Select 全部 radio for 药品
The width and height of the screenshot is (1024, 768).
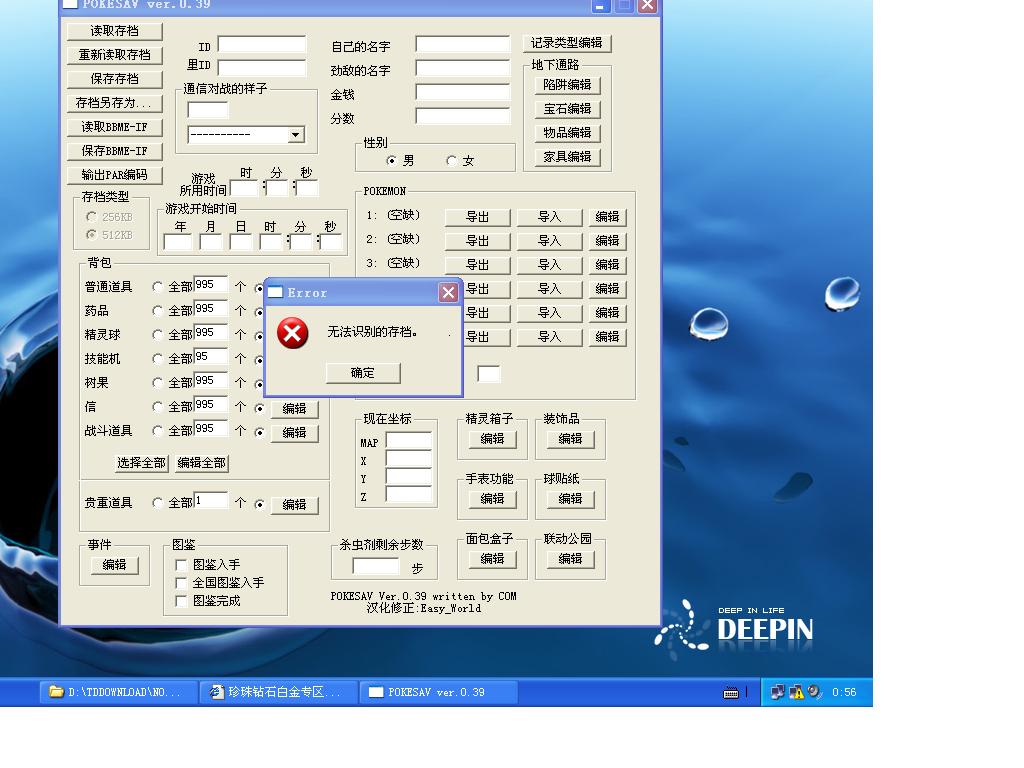[157, 311]
